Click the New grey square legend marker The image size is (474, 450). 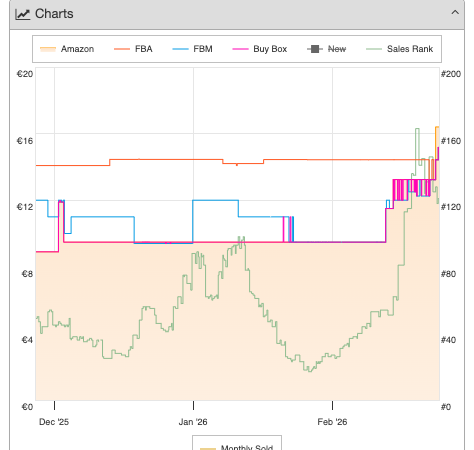[315, 49]
